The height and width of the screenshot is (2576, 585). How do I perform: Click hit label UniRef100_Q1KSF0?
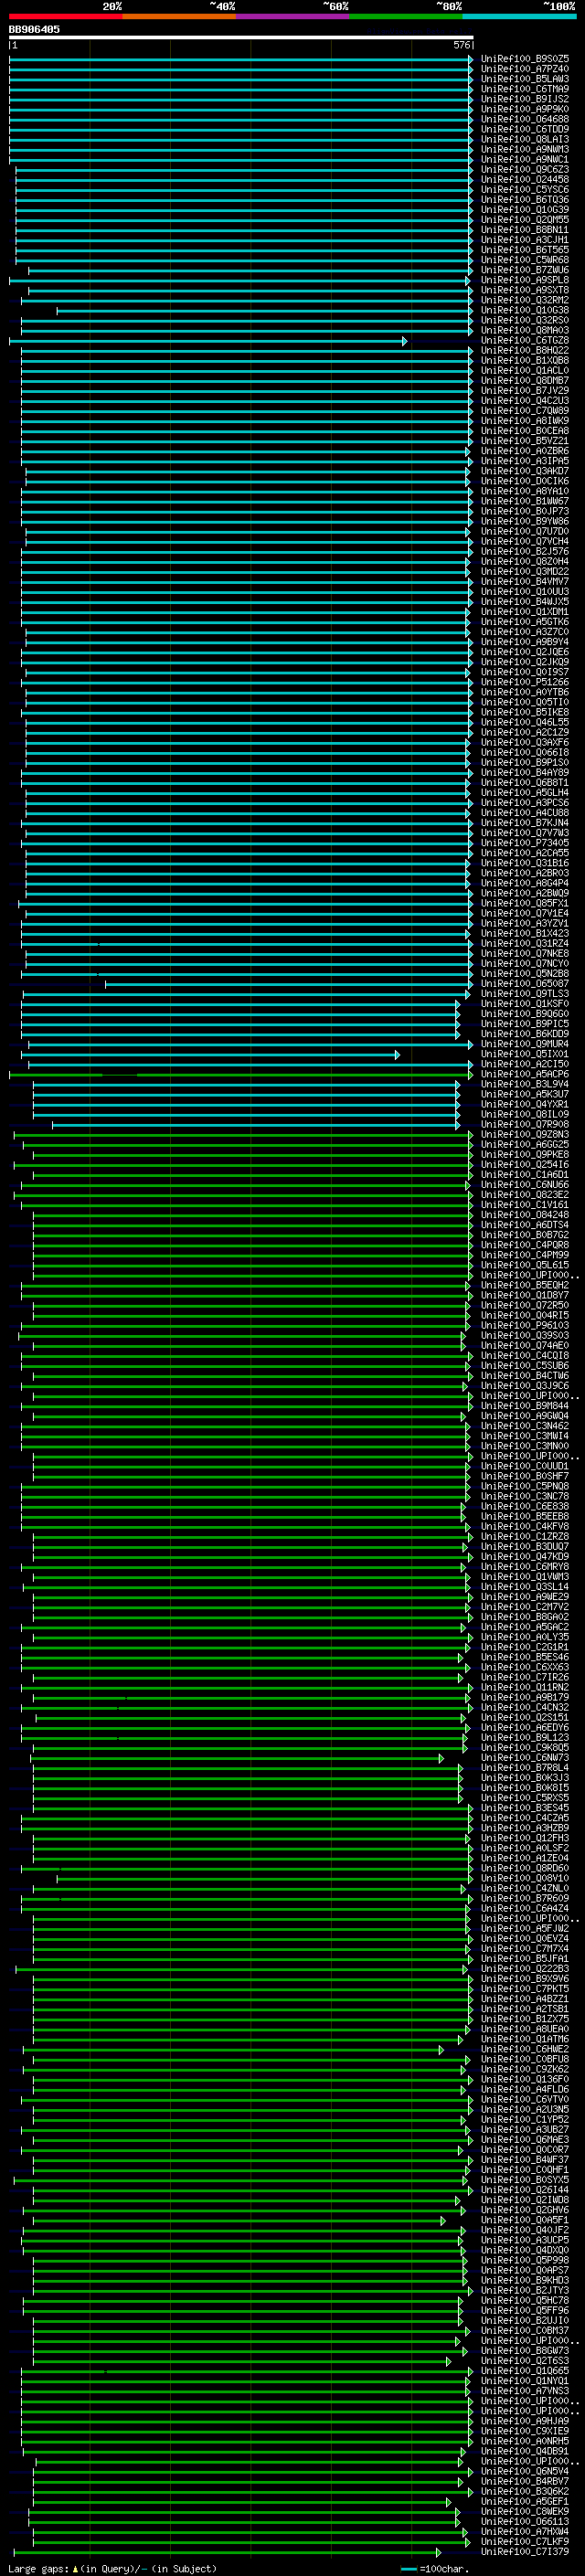525,1003
